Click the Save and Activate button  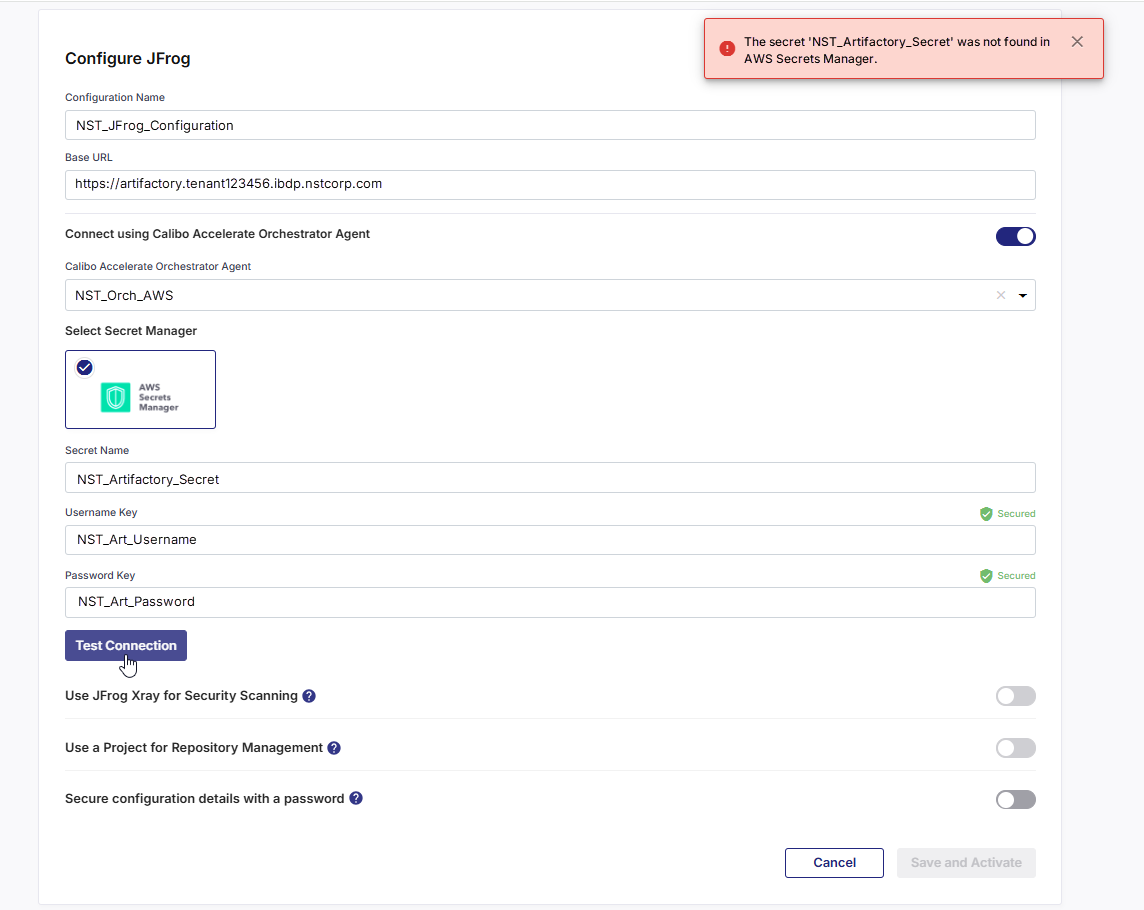[x=965, y=862]
